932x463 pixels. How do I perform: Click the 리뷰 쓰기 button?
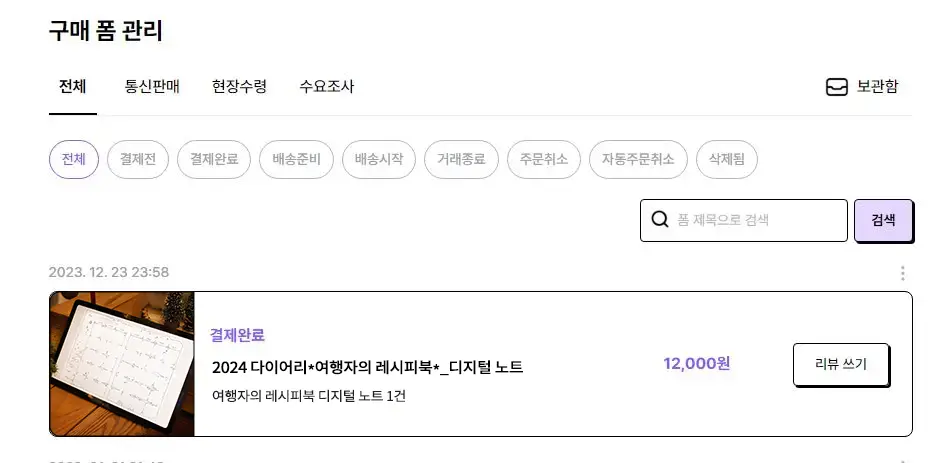coord(841,364)
